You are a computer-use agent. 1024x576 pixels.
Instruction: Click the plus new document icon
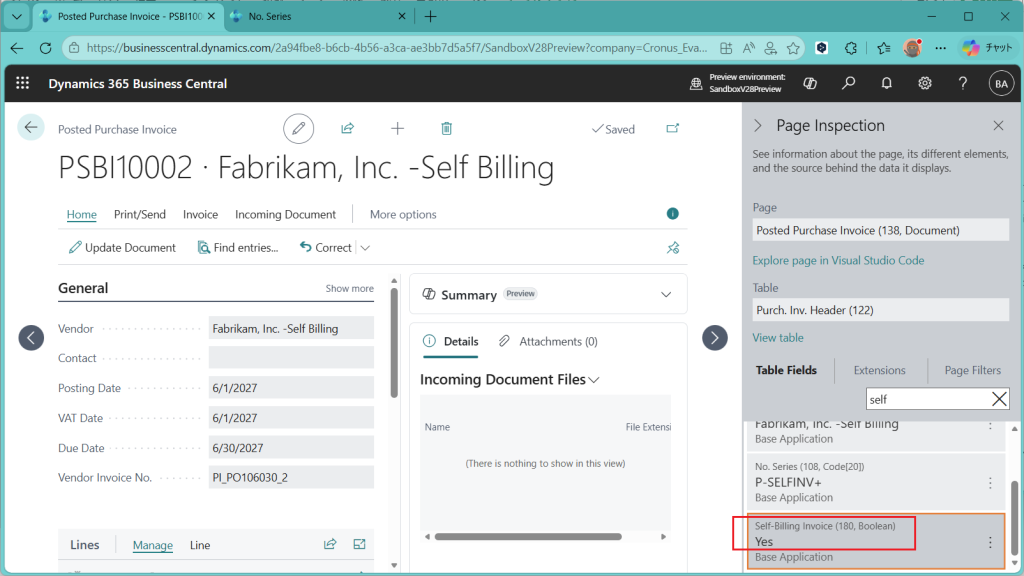tap(397, 128)
